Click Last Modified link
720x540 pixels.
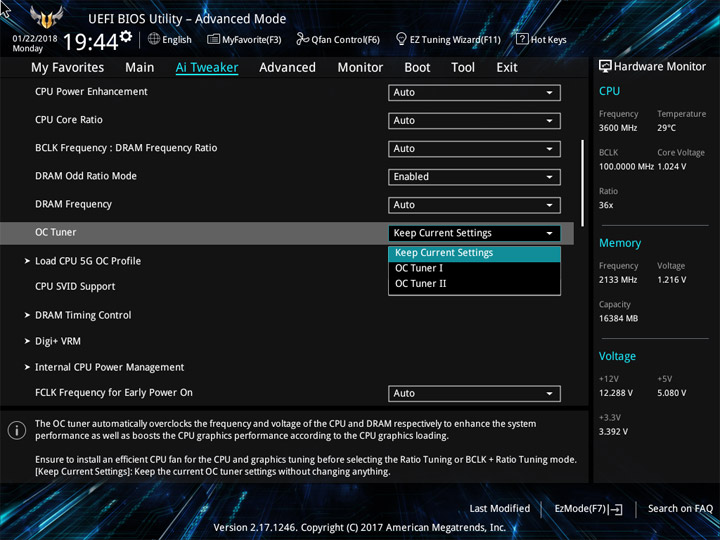(500, 509)
